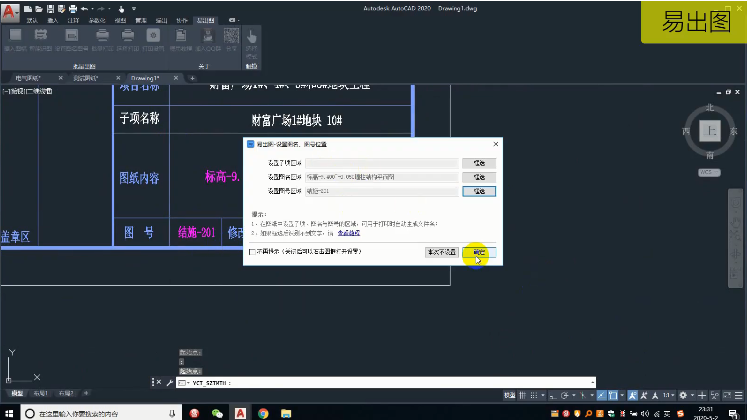Expand the undo history dropdown arrow
747x420 pixels.
point(92,7)
